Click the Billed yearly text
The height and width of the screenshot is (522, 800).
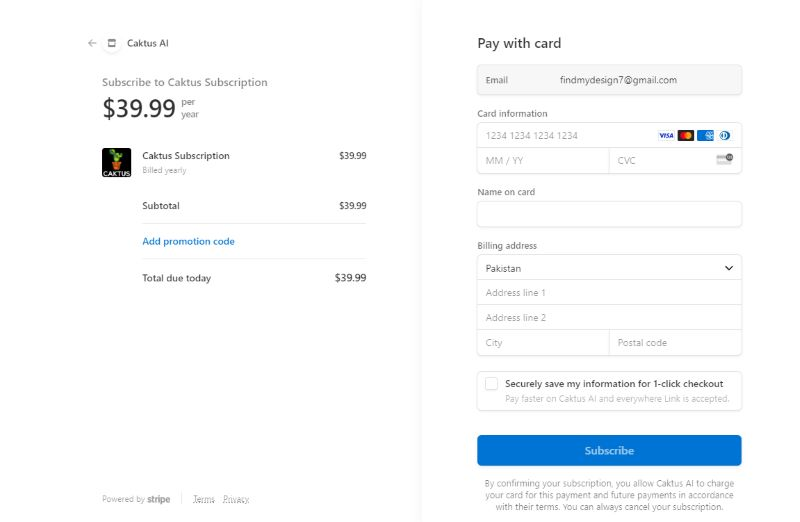164,170
